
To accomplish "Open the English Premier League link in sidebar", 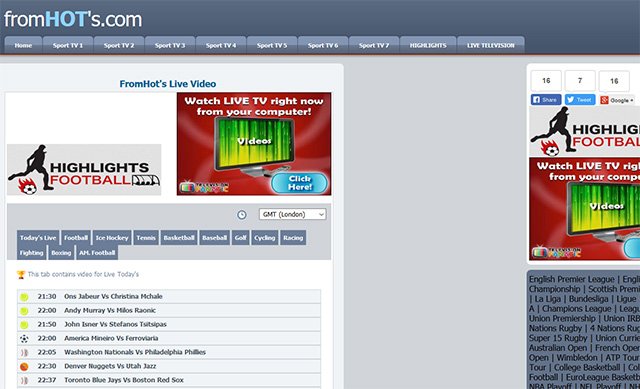I will pyautogui.click(x=571, y=279).
